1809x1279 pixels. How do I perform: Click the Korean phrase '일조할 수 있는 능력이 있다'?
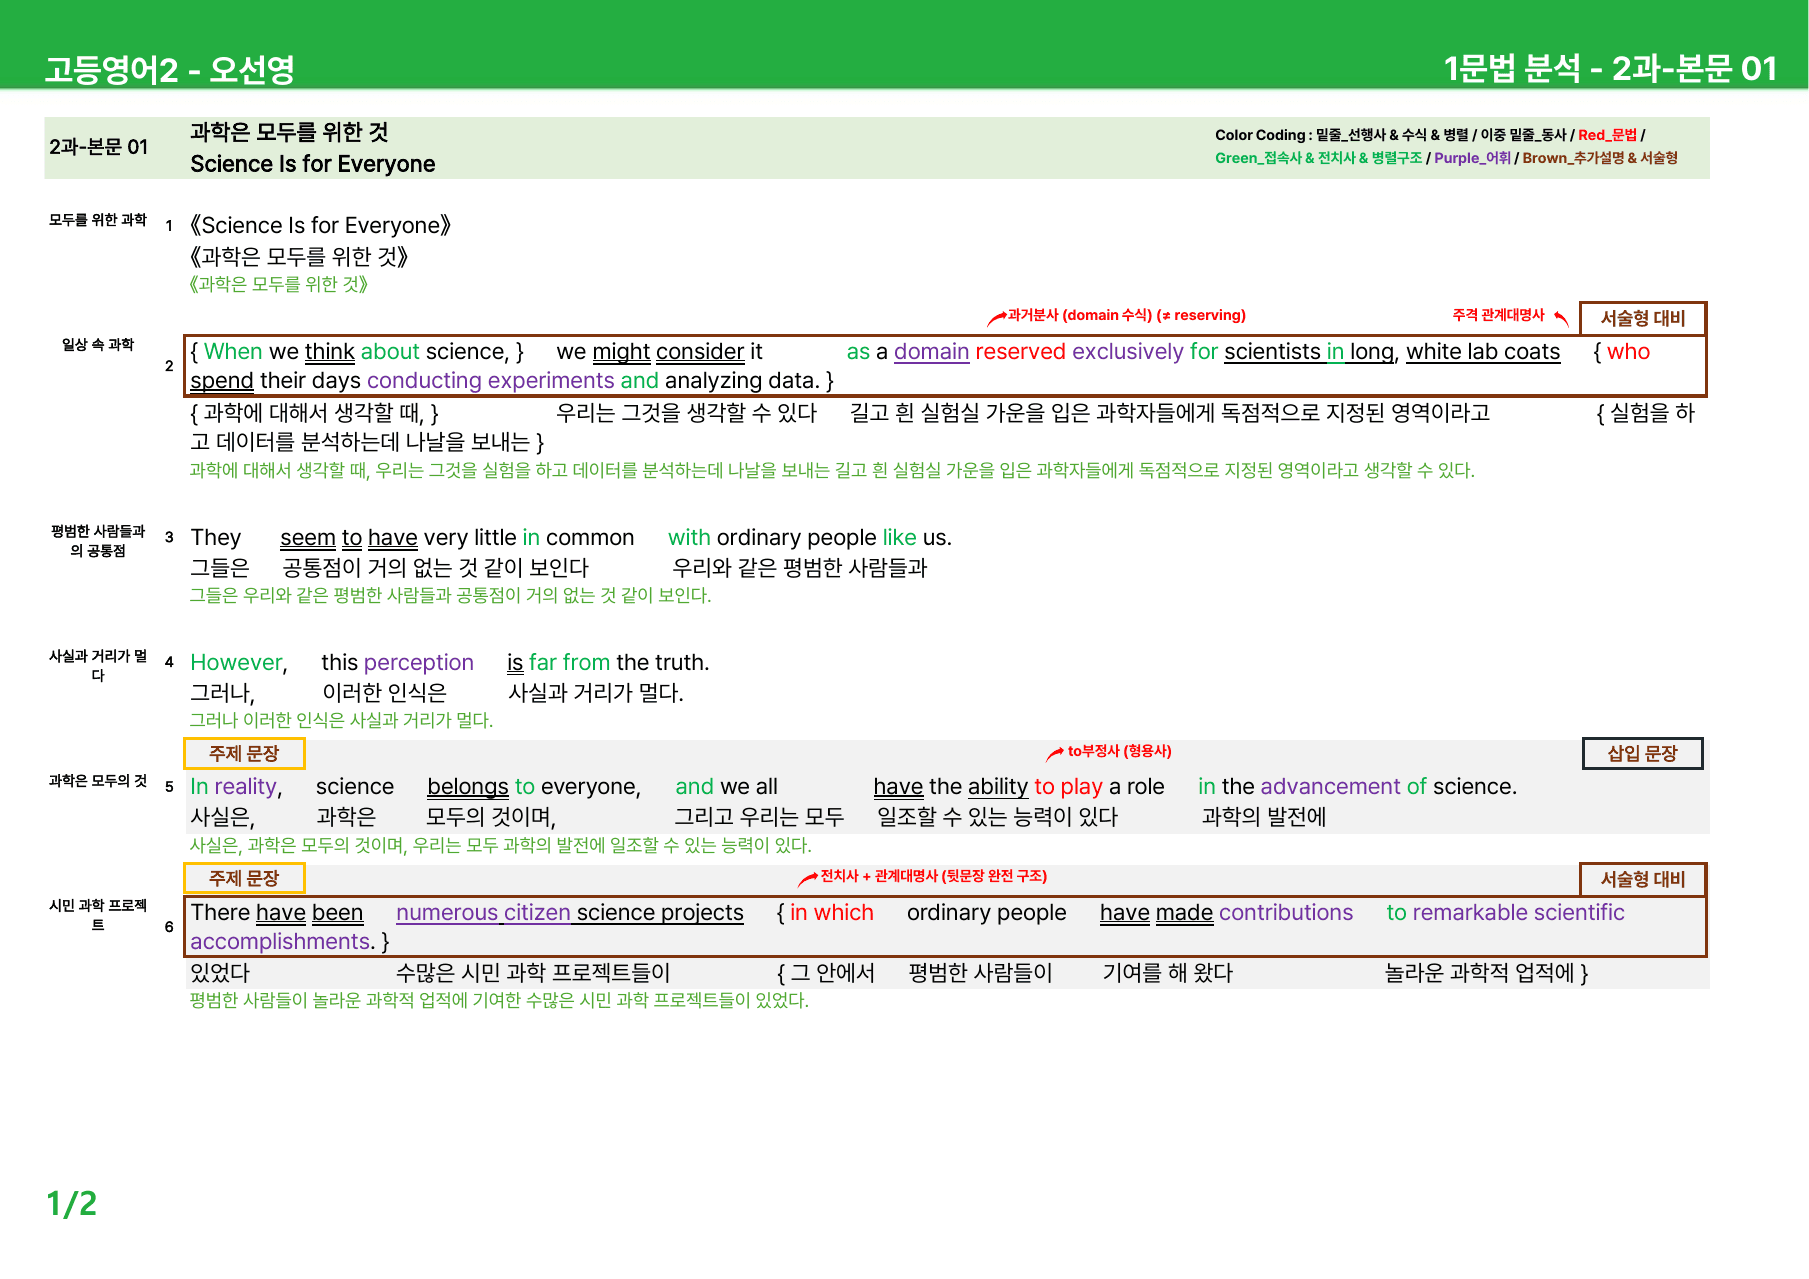pyautogui.click(x=998, y=817)
